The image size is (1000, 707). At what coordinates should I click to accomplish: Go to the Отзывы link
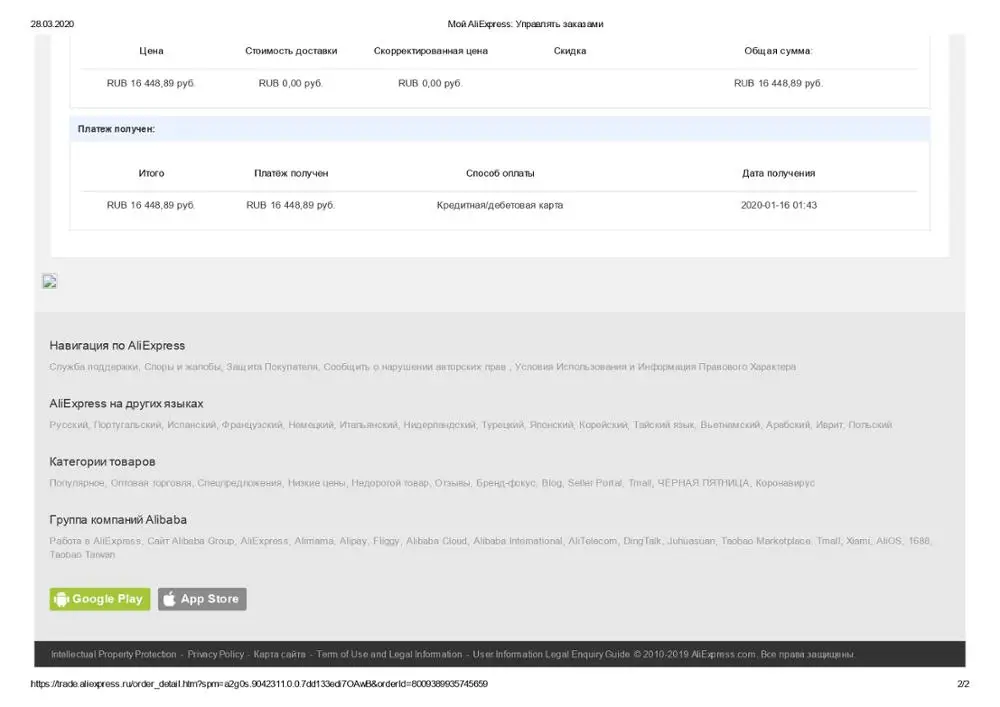(x=452, y=483)
